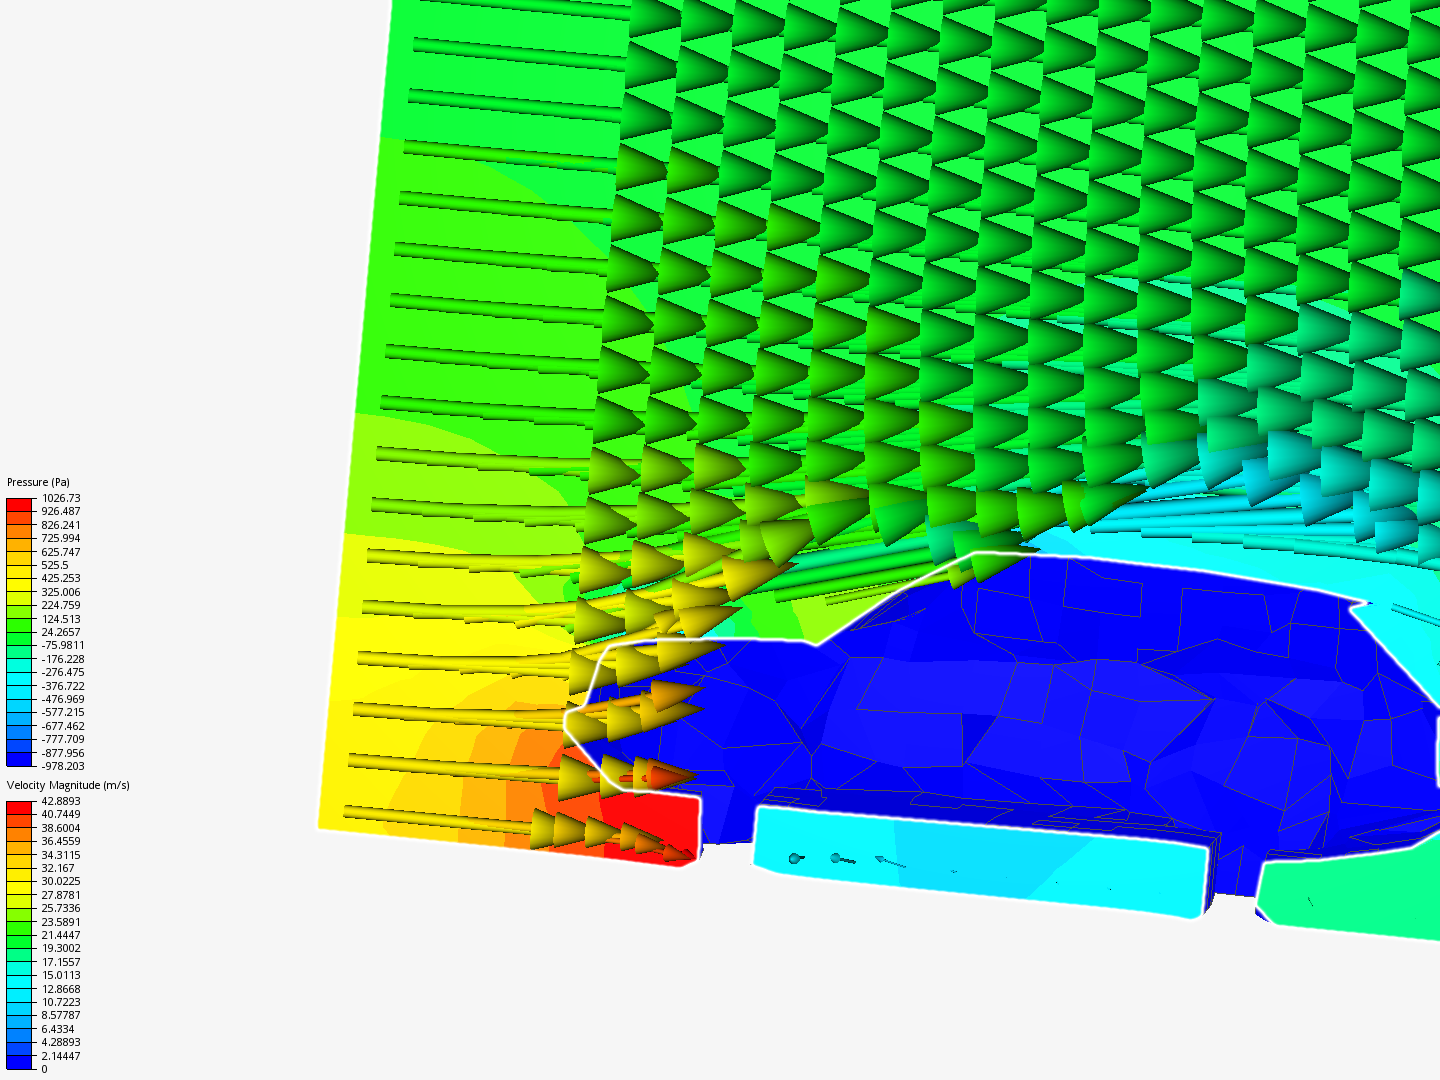Select pressure legend value -577.215
Screen dimensions: 1440x1080
[x=63, y=712]
